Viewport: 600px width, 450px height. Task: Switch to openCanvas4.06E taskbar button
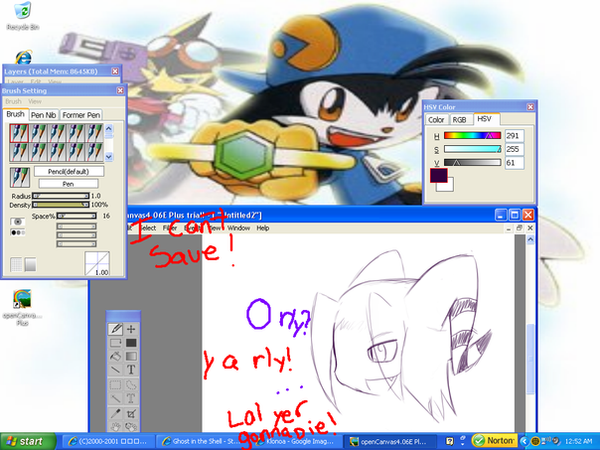(390, 441)
